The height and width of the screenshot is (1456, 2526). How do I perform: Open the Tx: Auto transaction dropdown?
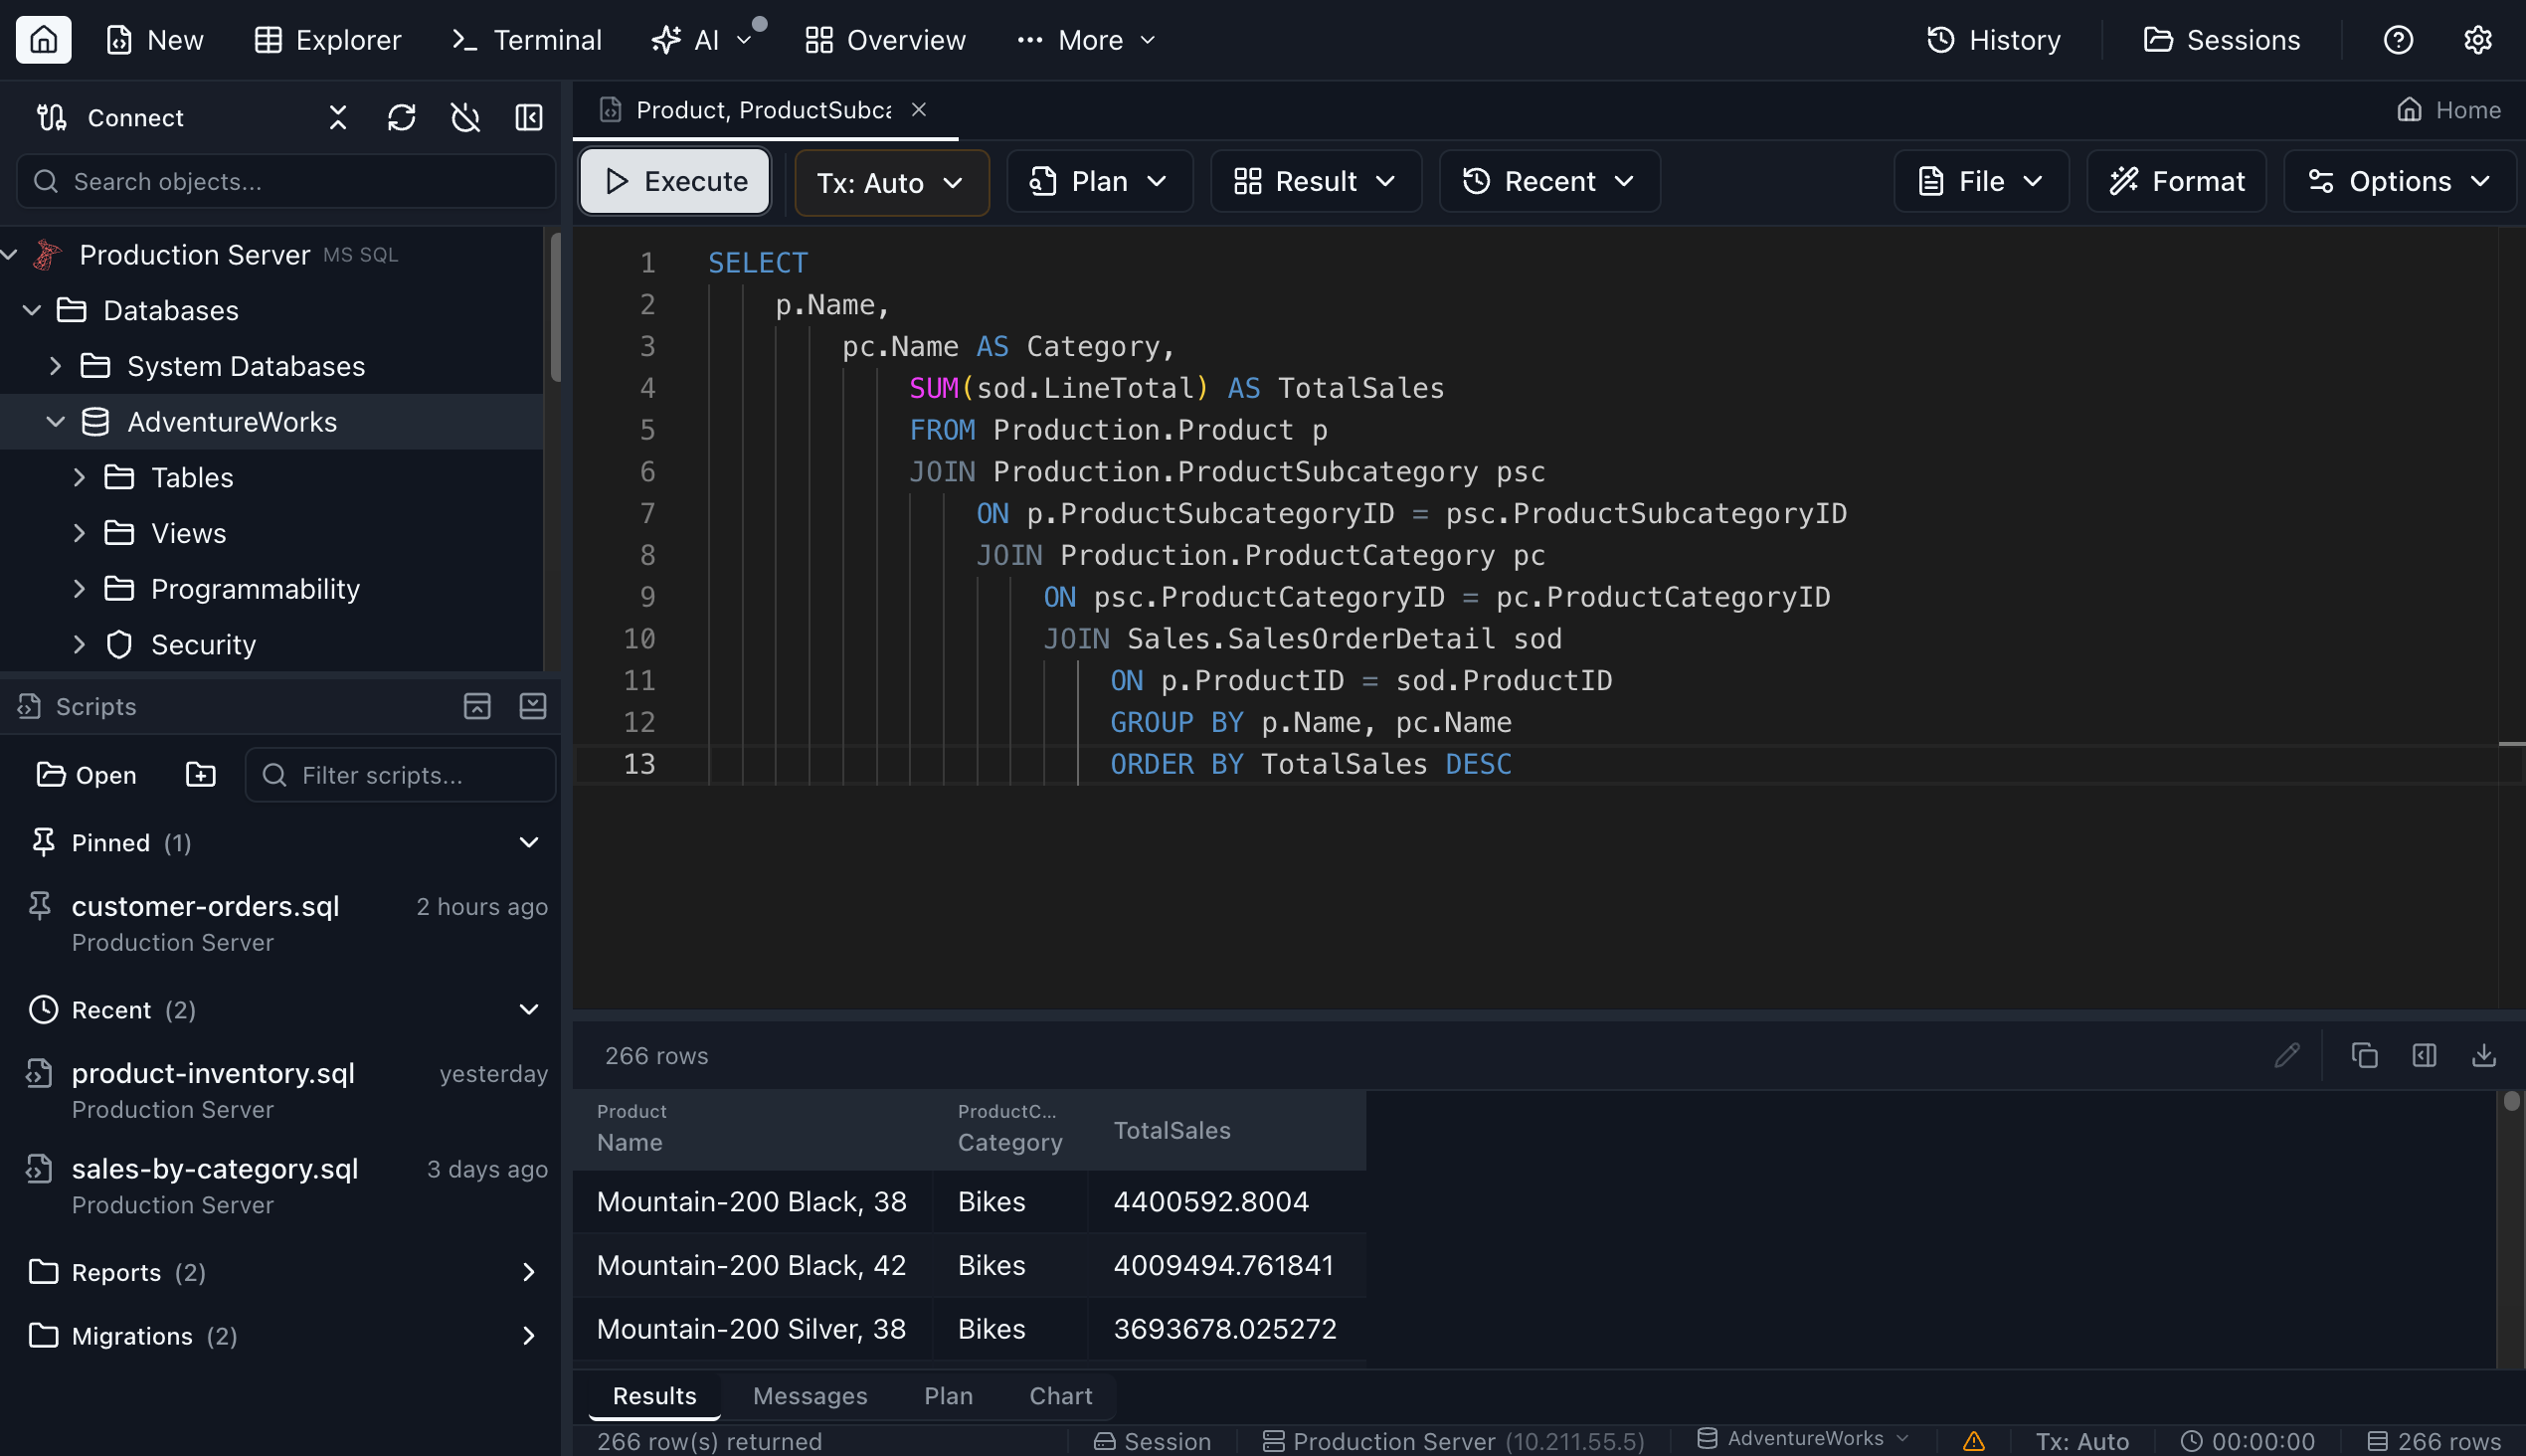tap(890, 182)
